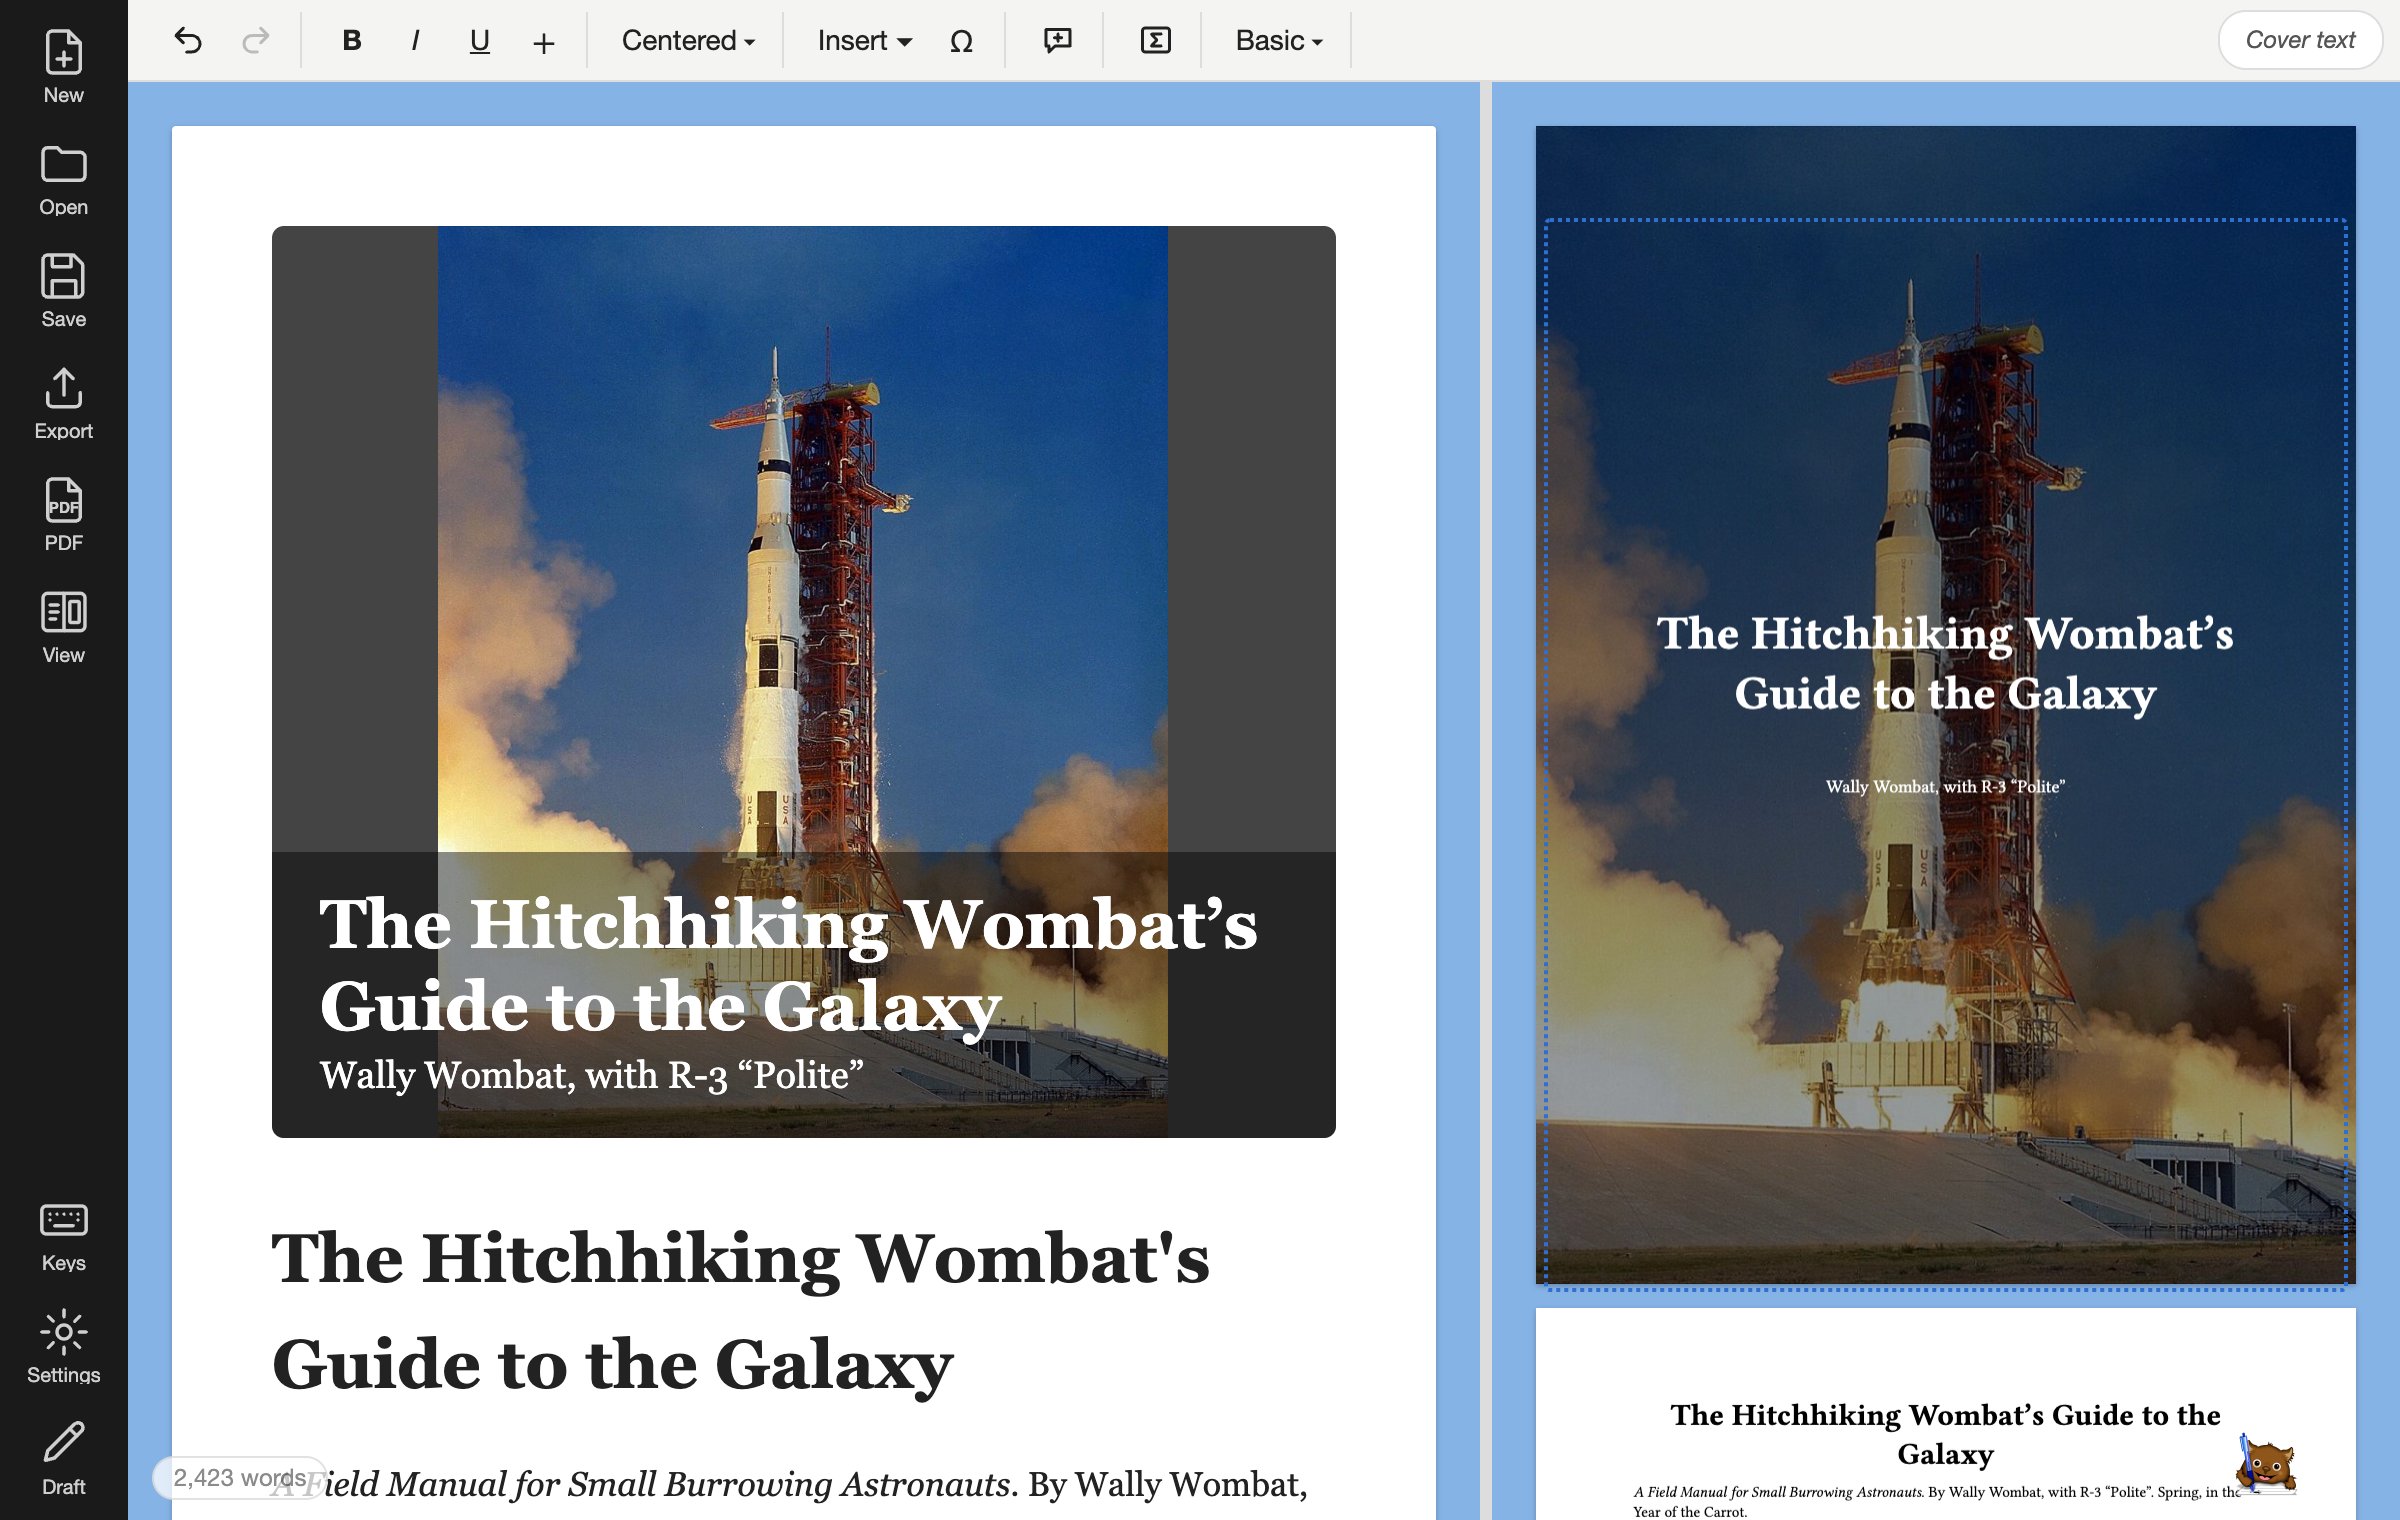Image resolution: width=2400 pixels, height=1520 pixels.
Task: Insert special character with Omega icon
Action: [x=961, y=41]
